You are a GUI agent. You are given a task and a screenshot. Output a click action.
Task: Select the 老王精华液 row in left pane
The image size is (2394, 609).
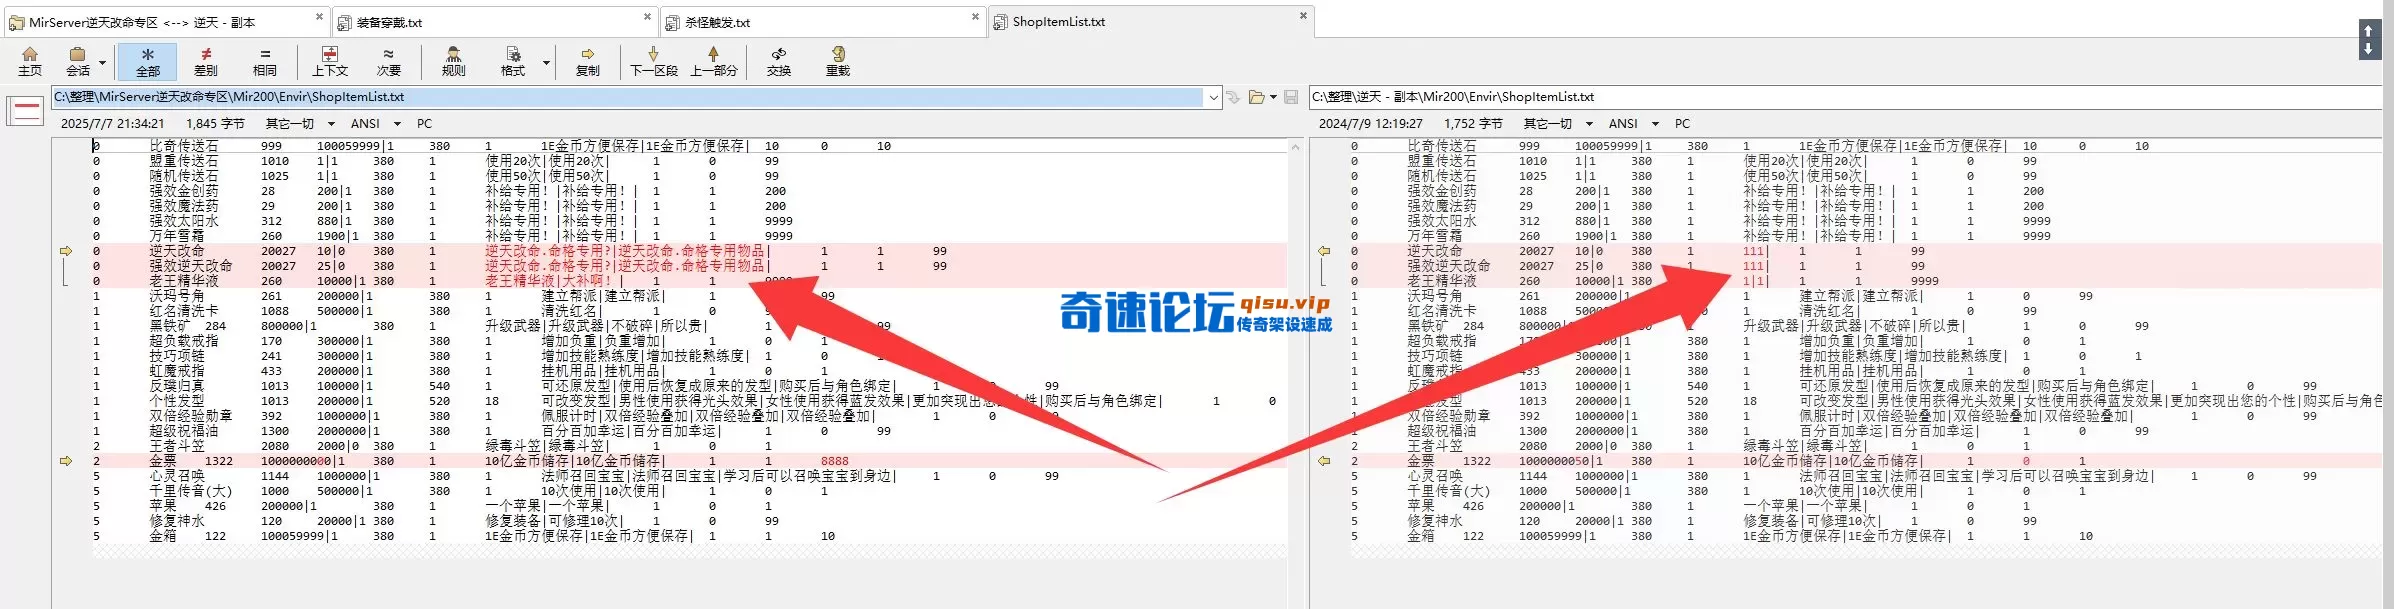670,281
